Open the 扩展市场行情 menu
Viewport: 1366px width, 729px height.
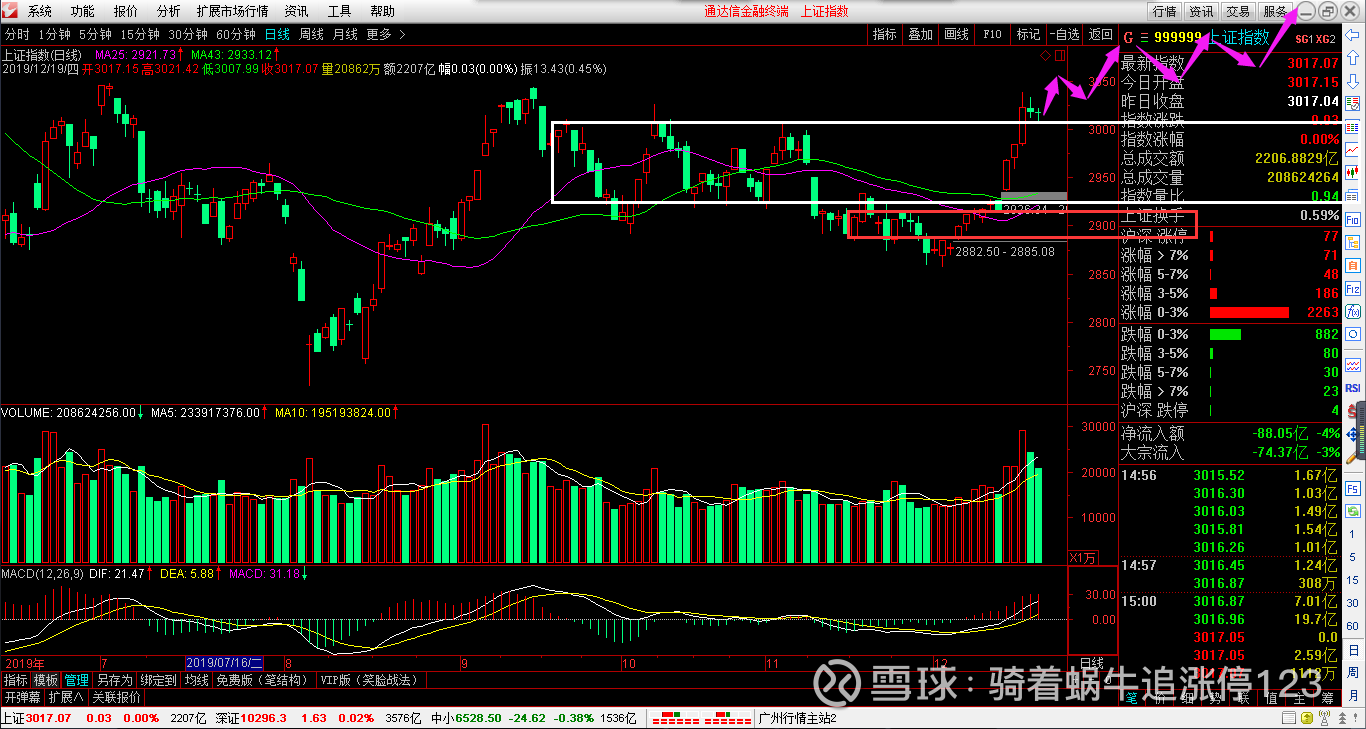tap(232, 11)
